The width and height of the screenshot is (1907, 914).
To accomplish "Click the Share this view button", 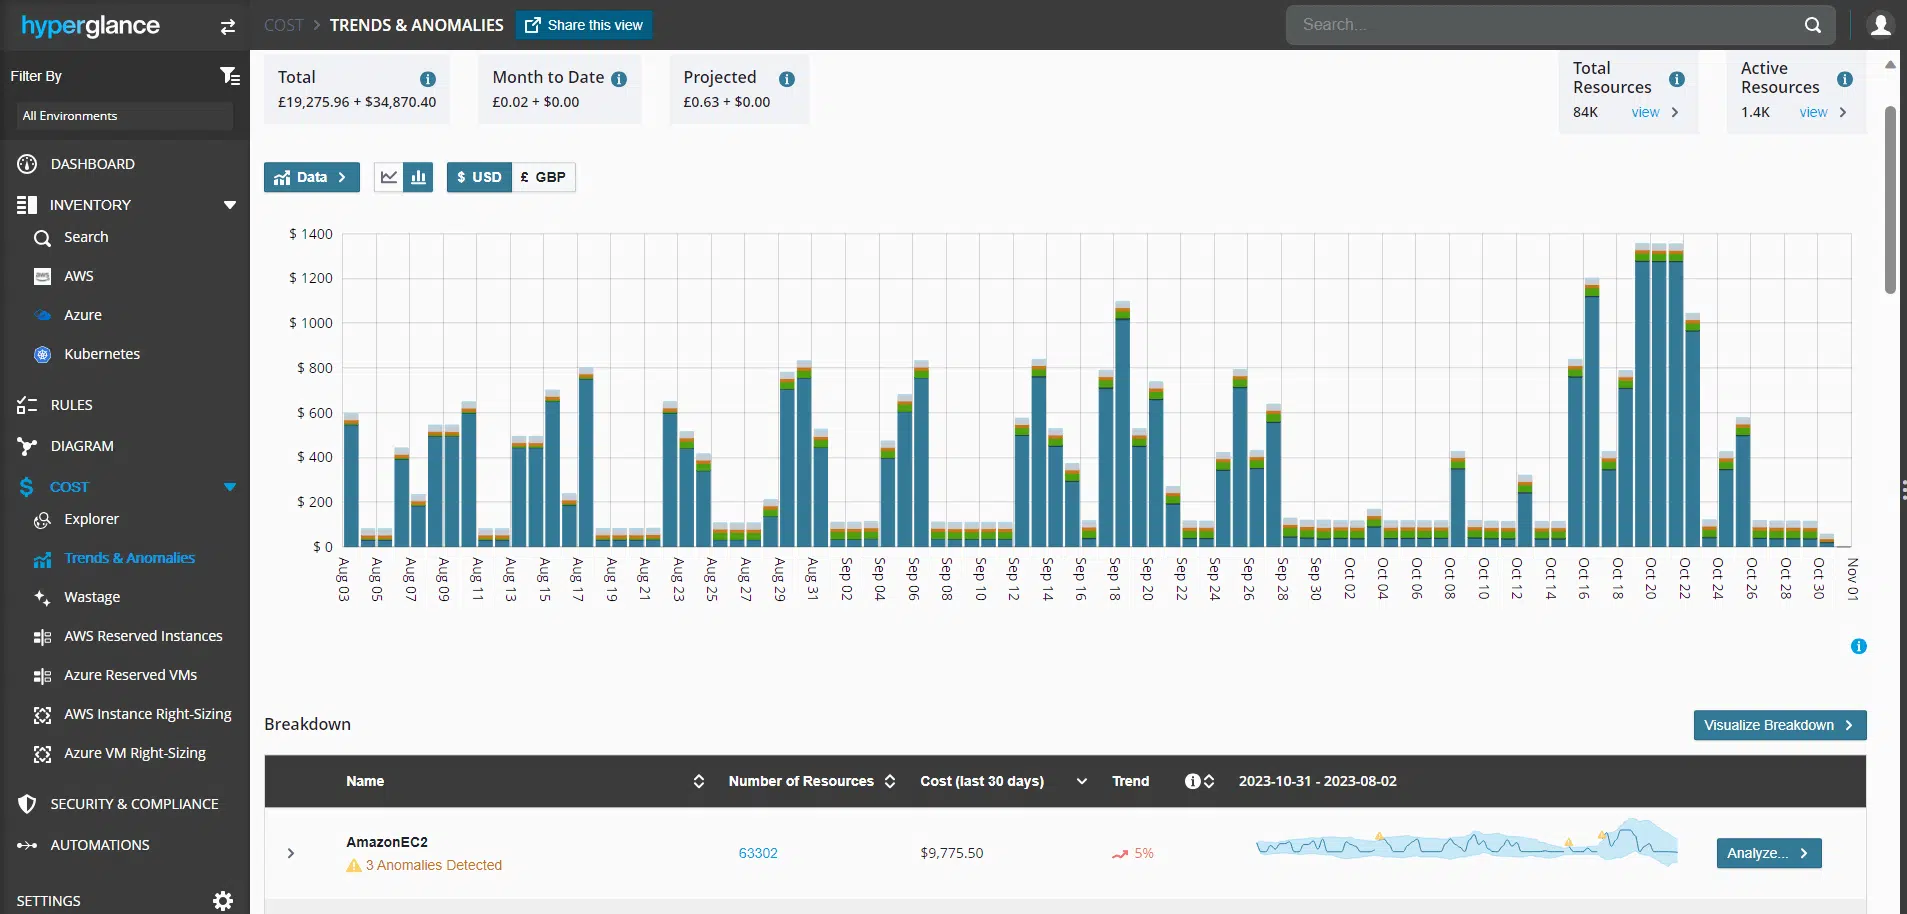I will point(584,25).
